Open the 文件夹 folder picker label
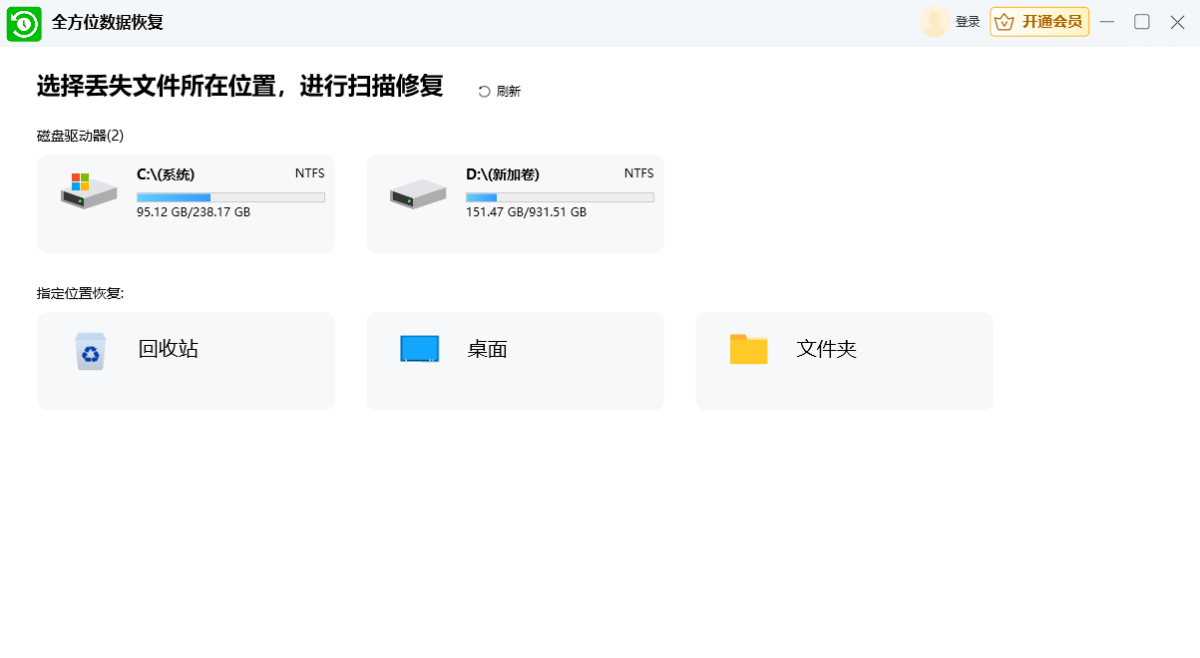This screenshot has height=658, width=1200. pos(826,349)
